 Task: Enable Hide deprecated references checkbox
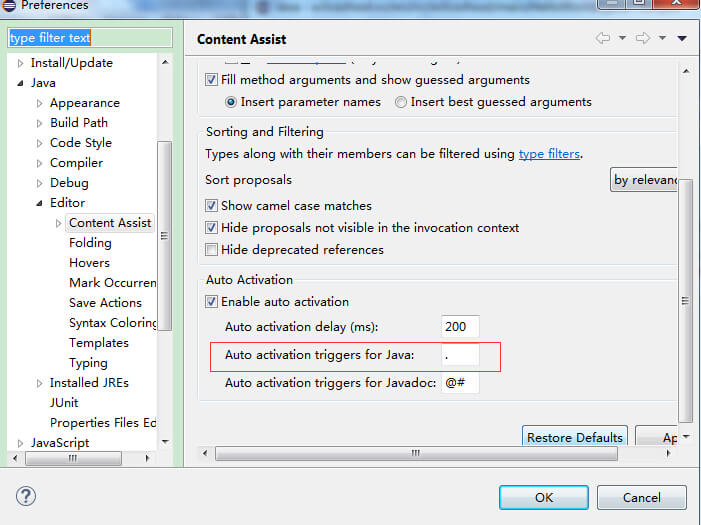point(211,249)
